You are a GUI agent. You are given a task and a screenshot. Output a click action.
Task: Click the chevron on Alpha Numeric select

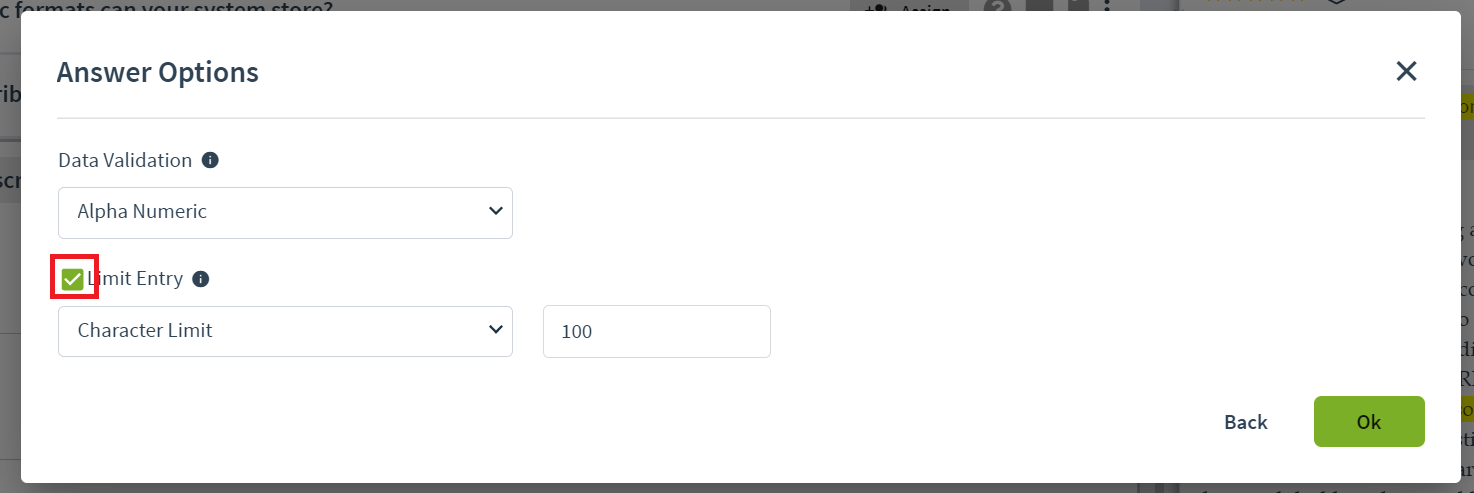[x=495, y=211]
